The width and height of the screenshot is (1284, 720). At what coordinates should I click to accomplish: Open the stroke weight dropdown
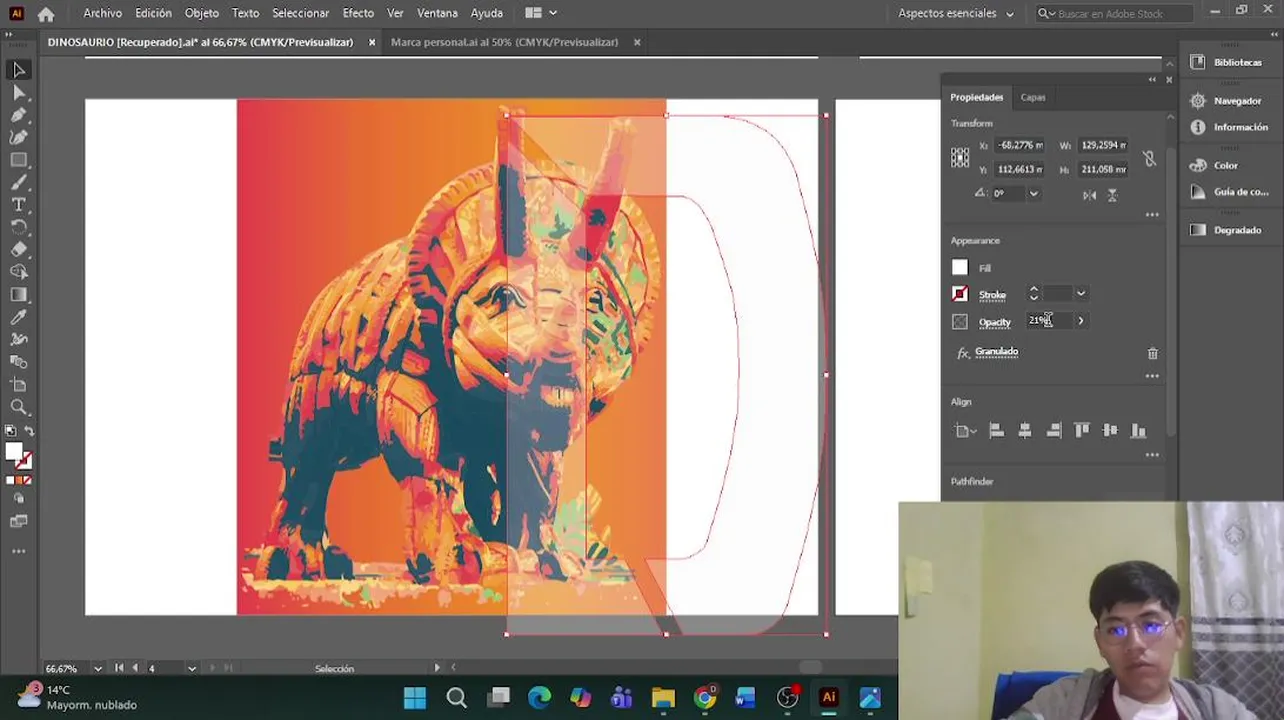tap(1081, 294)
